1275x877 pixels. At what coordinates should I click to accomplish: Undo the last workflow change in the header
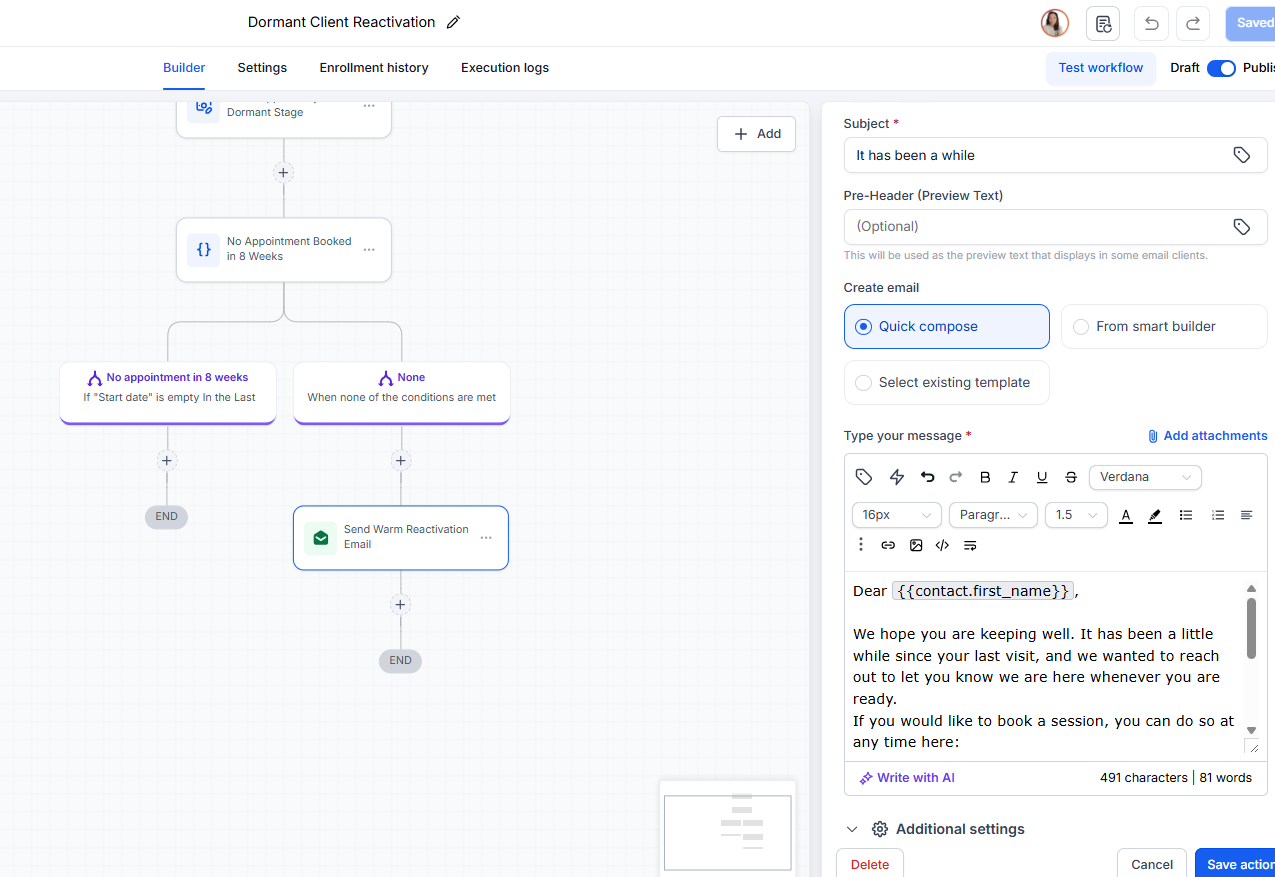click(x=1151, y=23)
